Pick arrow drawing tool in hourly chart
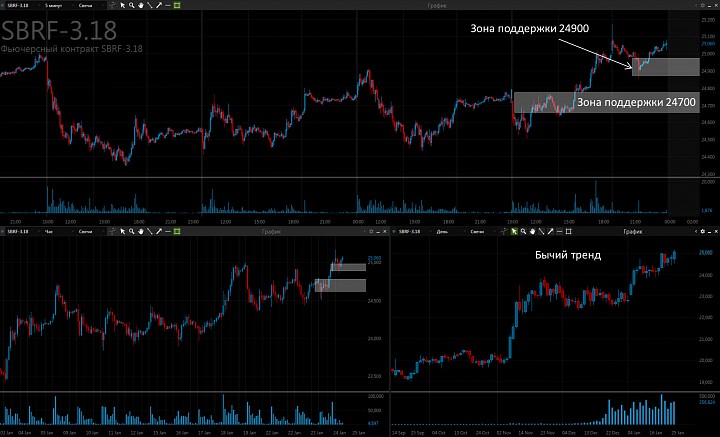This screenshot has height=437, width=720. (159, 231)
